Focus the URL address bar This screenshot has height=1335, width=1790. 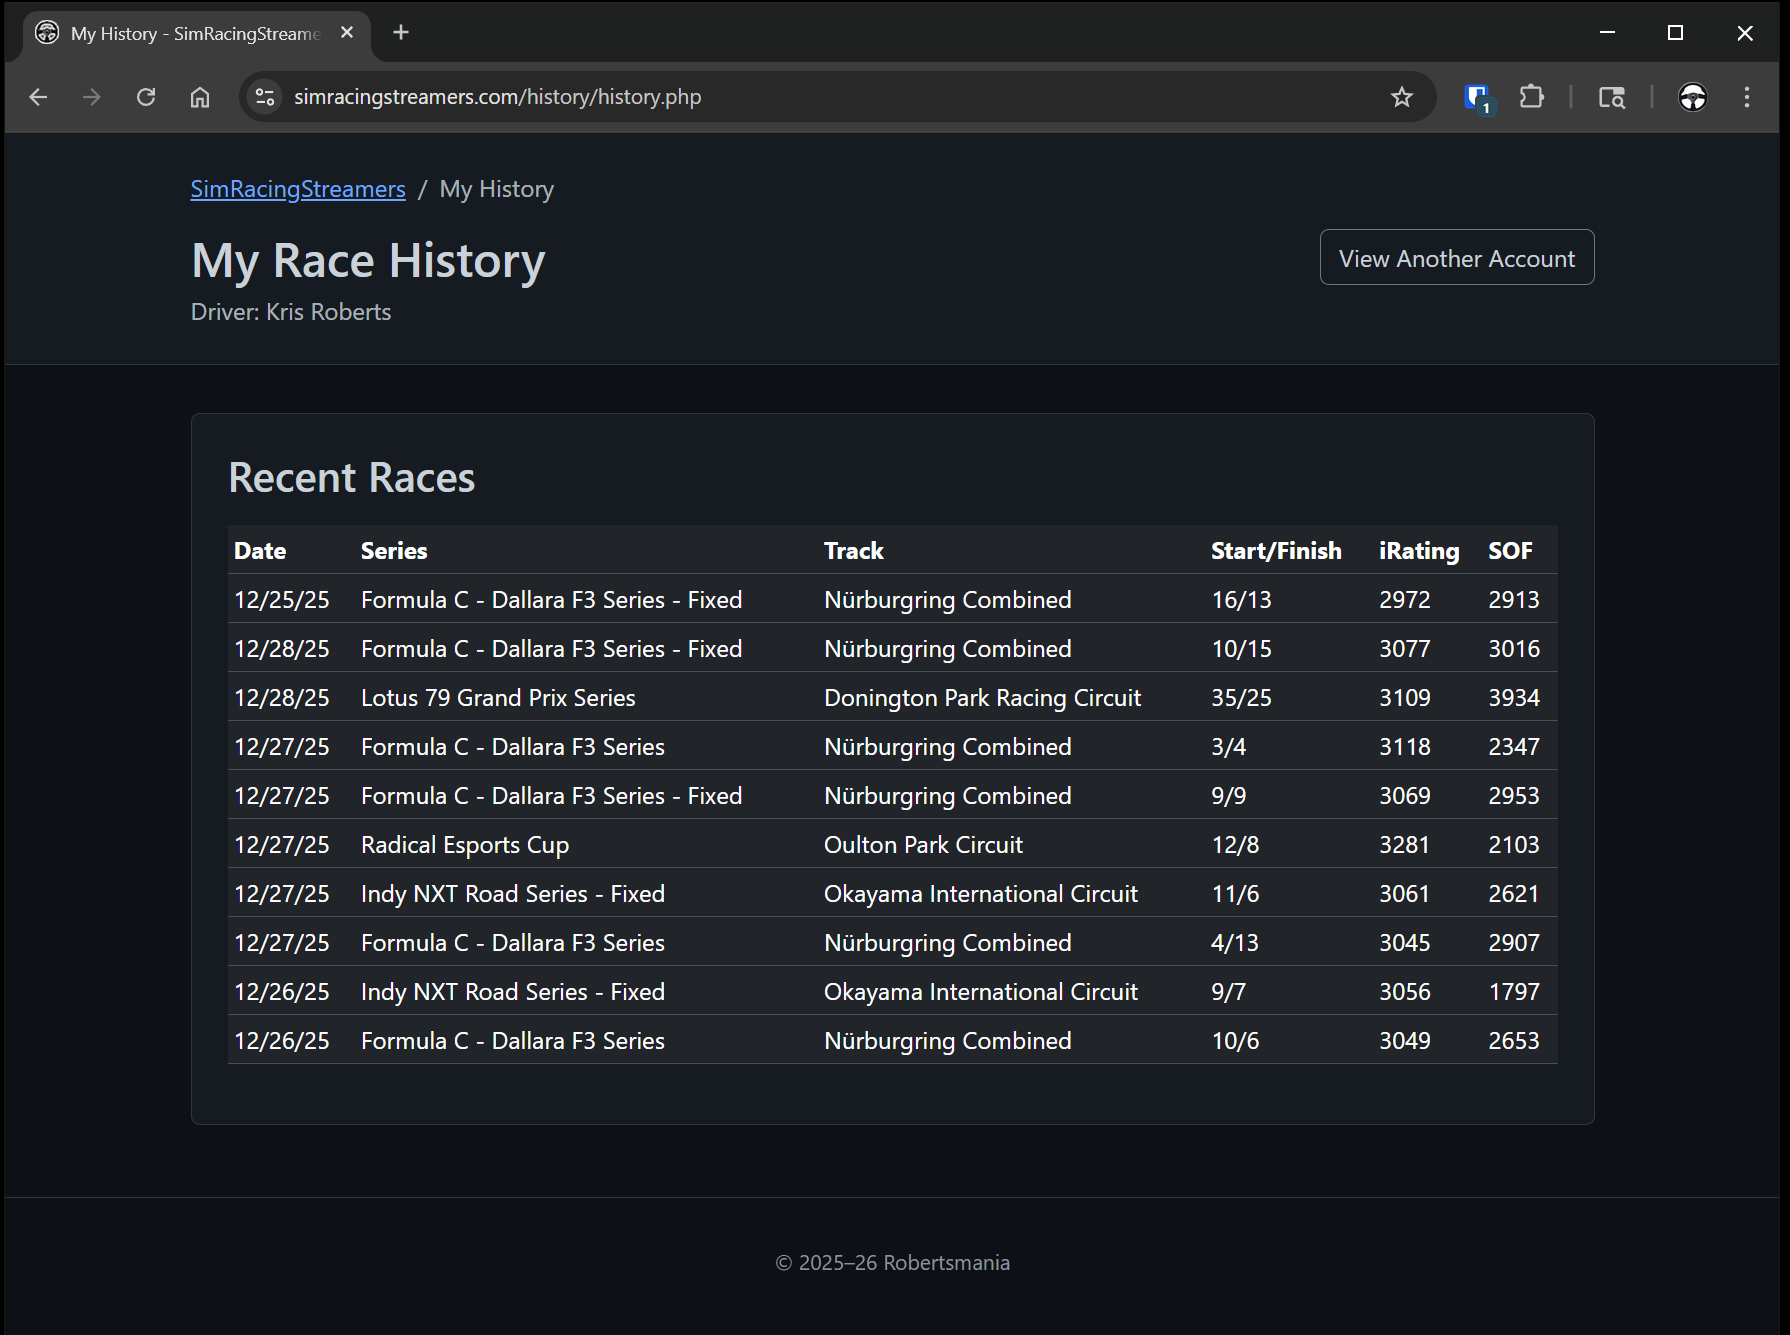[x=820, y=97]
